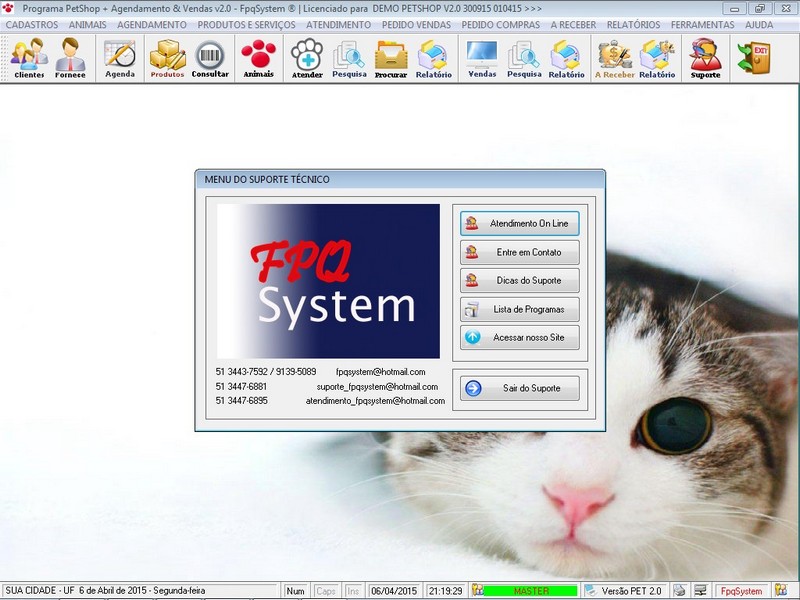Click the FpqSystem label in status bar
800x600 pixels.
741,591
